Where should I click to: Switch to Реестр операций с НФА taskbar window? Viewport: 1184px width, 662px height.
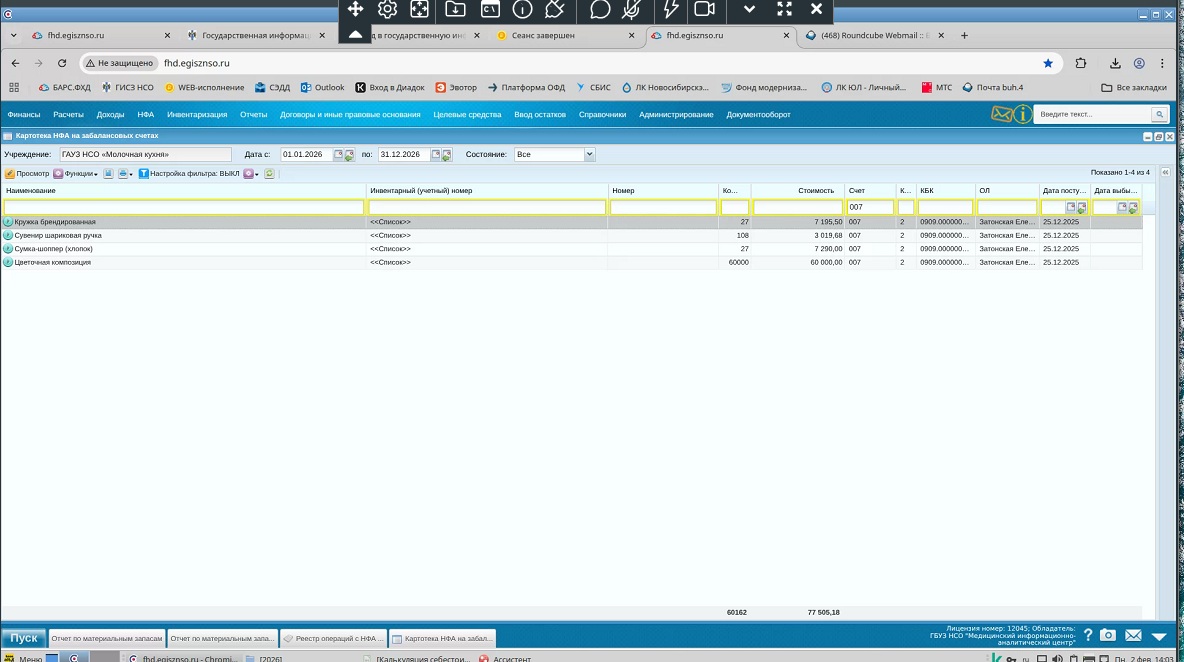[x=333, y=639]
